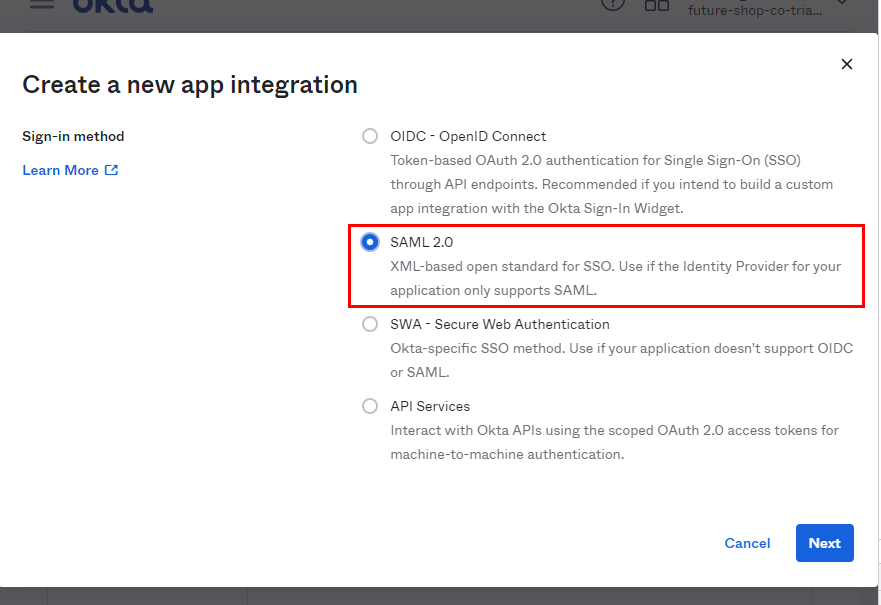Click the external link icon beside Learn More

pyautogui.click(x=111, y=170)
